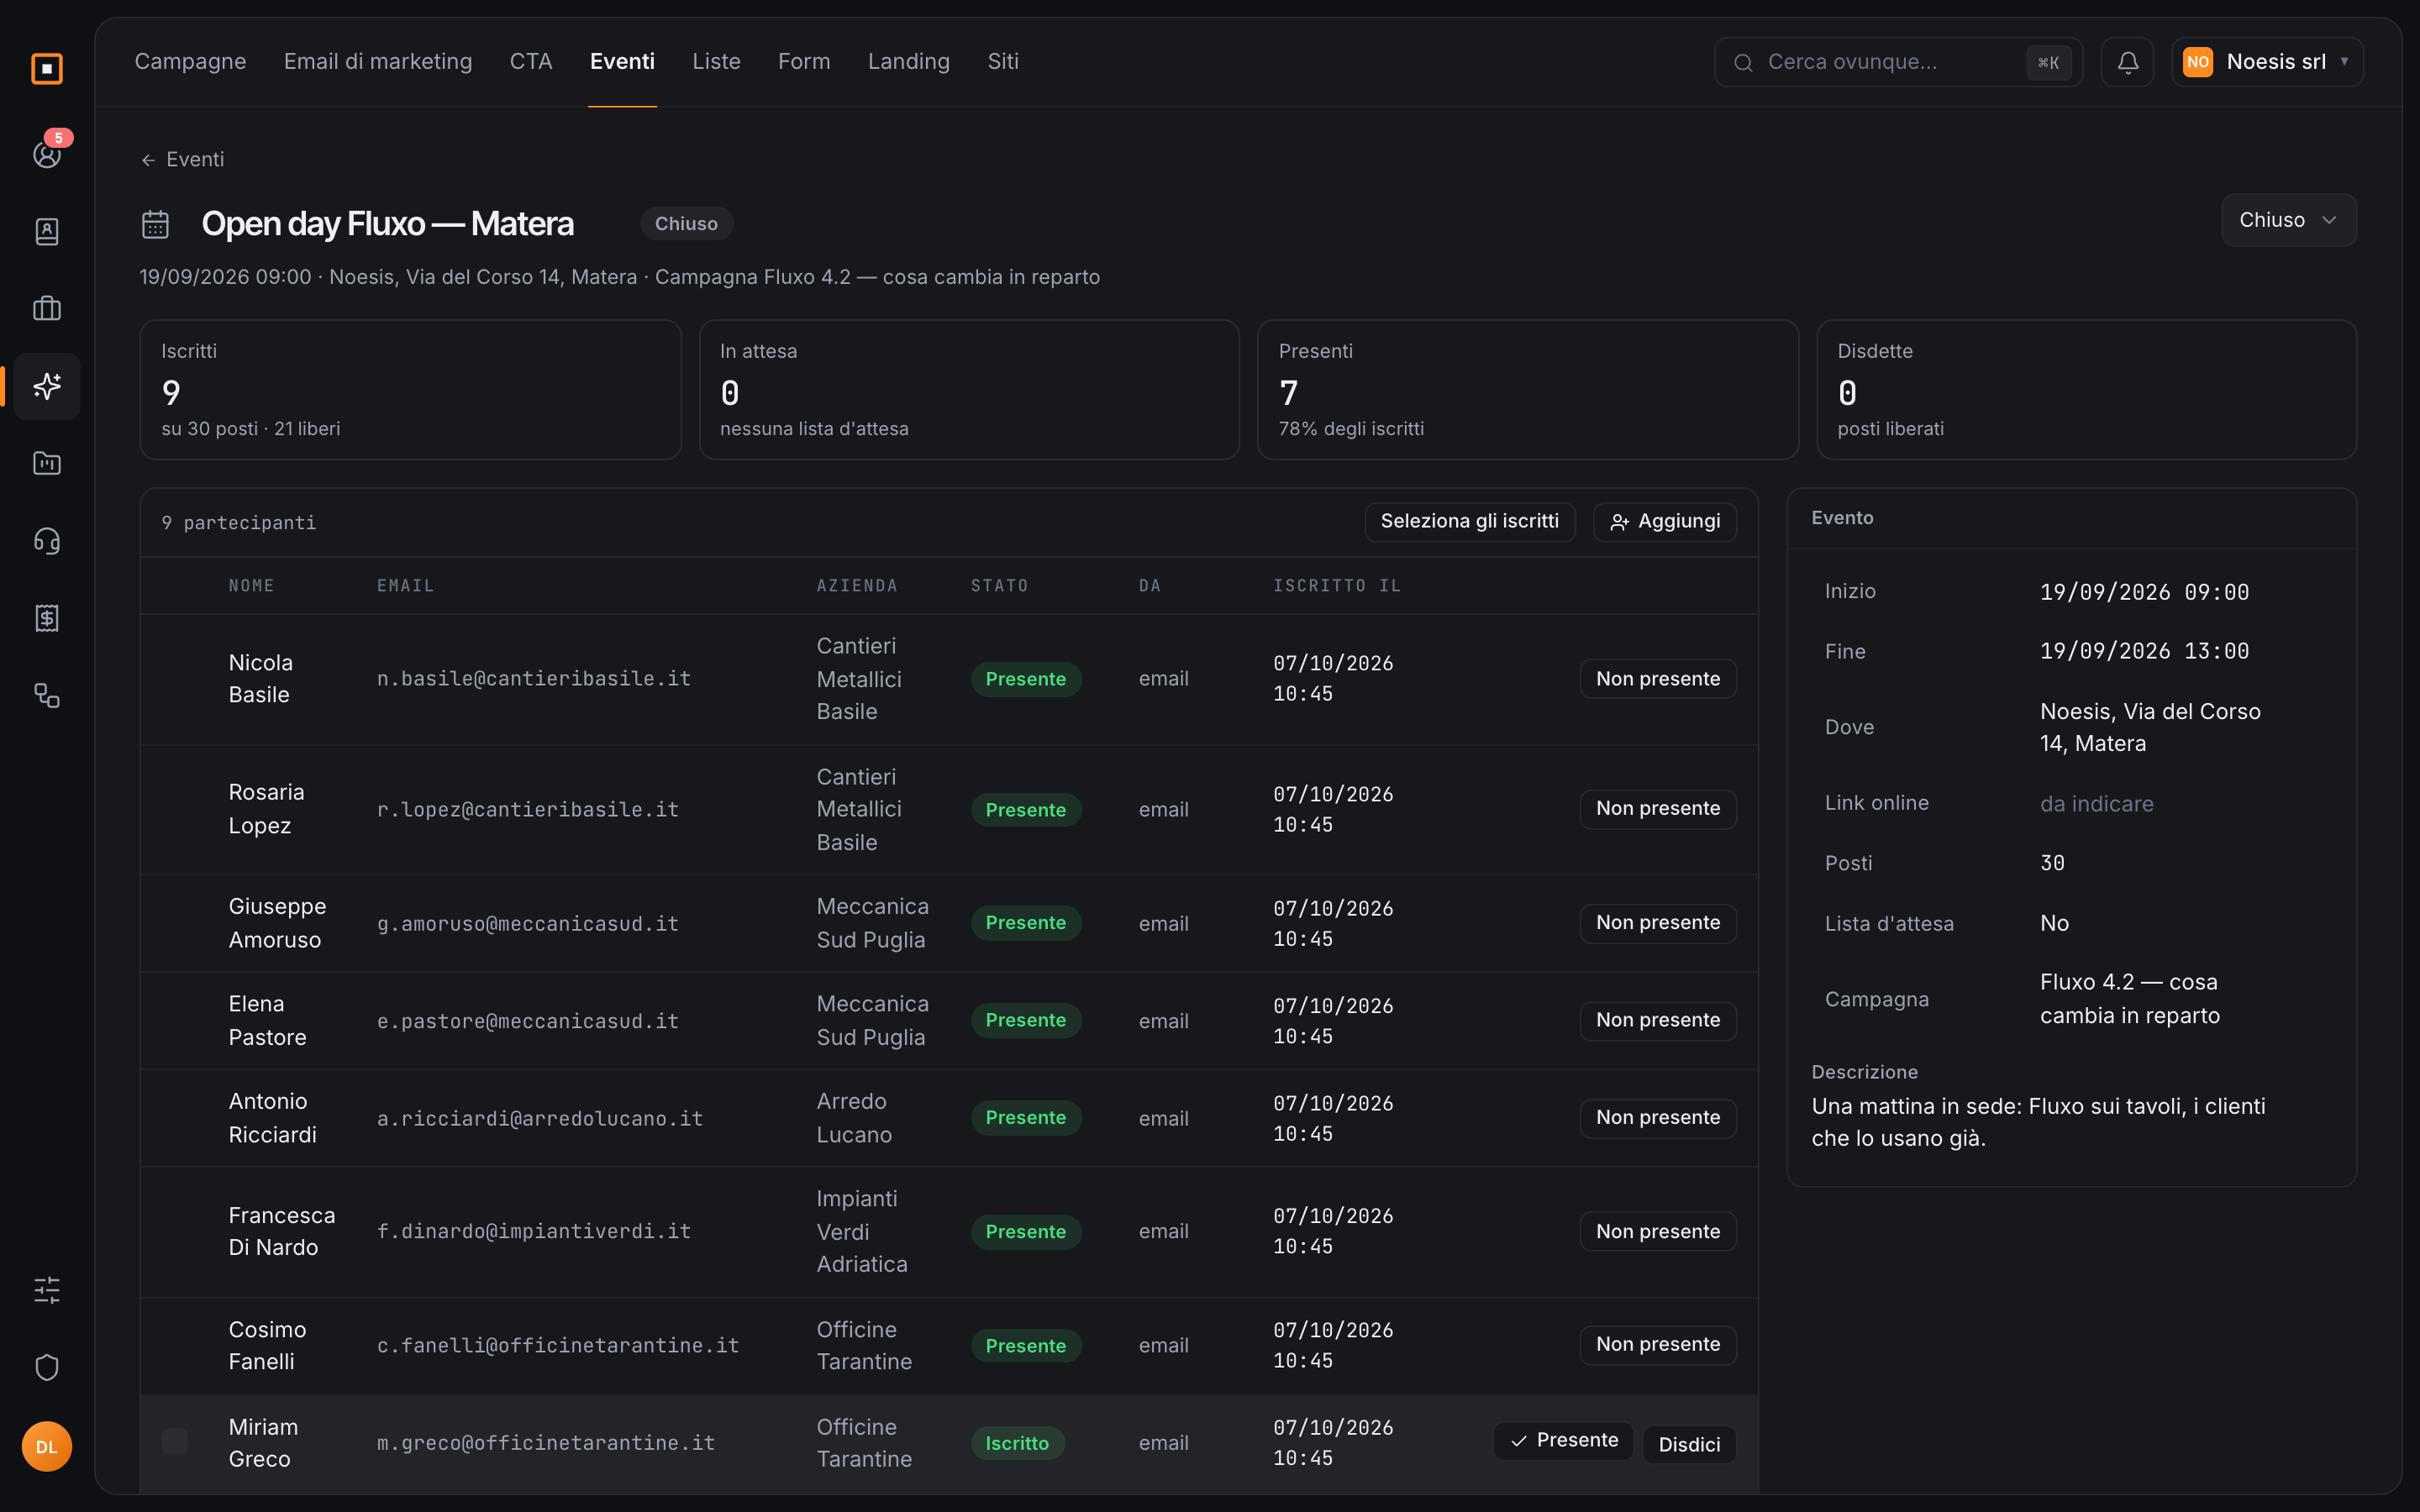Open the briefcase sidebar icon
This screenshot has width=2420, height=1512.
click(47, 308)
